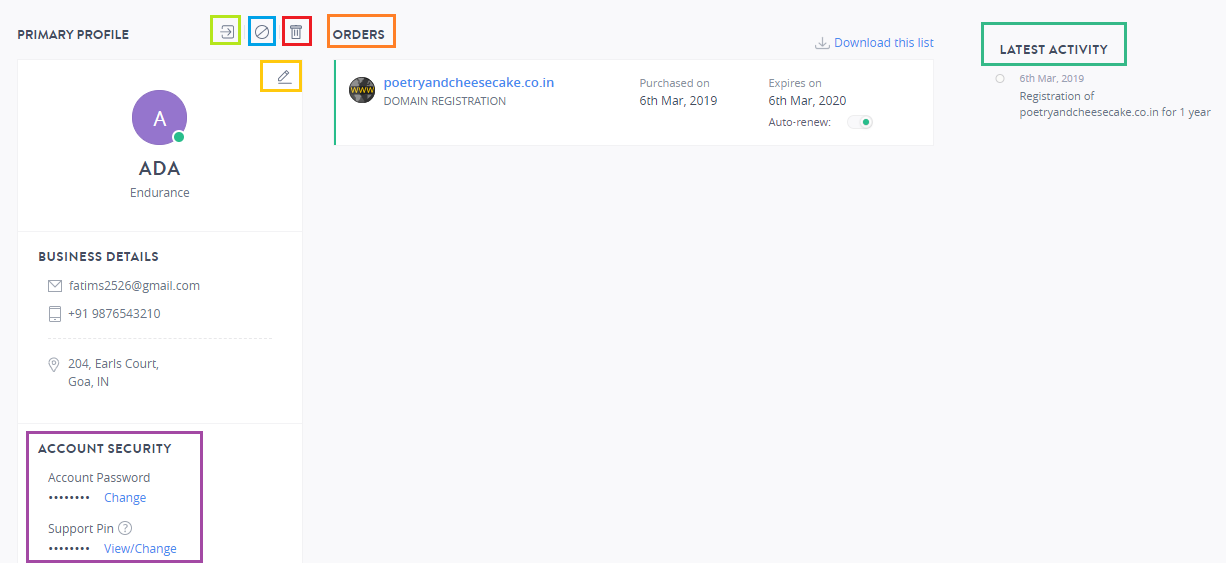Click the address 204, Earls Court,
This screenshot has height=563, width=1226.
pyautogui.click(x=113, y=364)
